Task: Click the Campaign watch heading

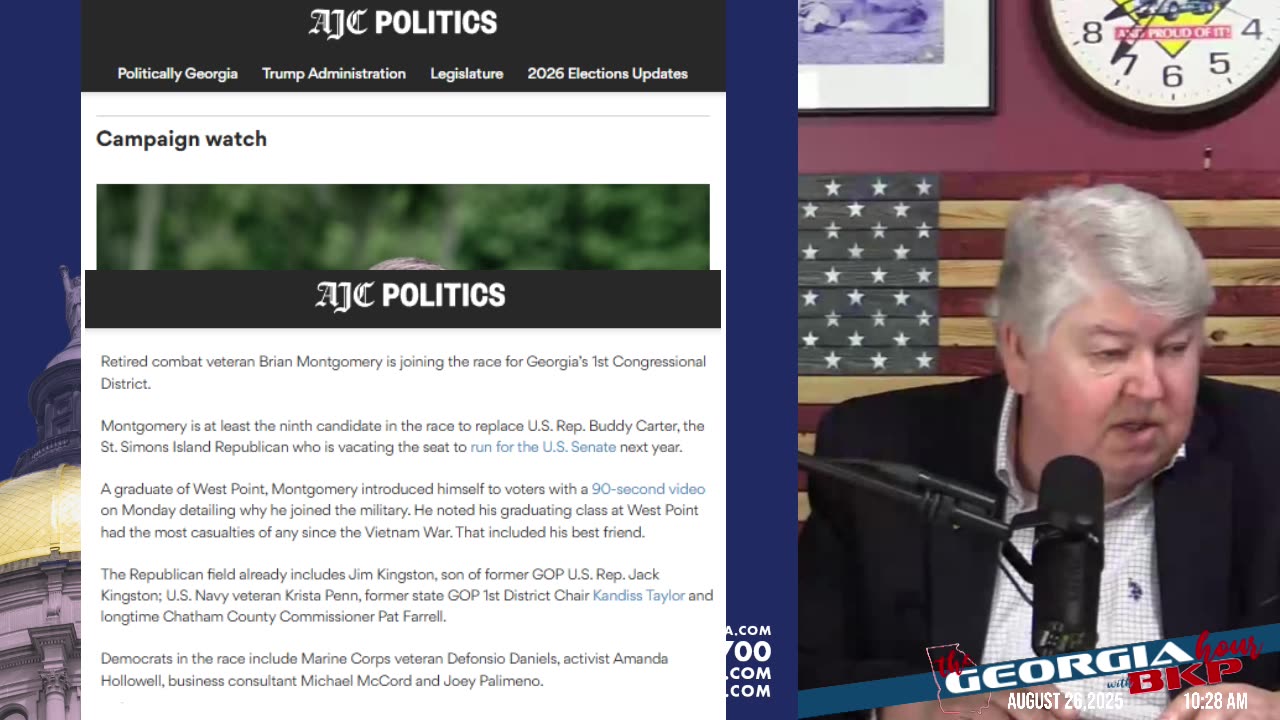Action: click(181, 139)
